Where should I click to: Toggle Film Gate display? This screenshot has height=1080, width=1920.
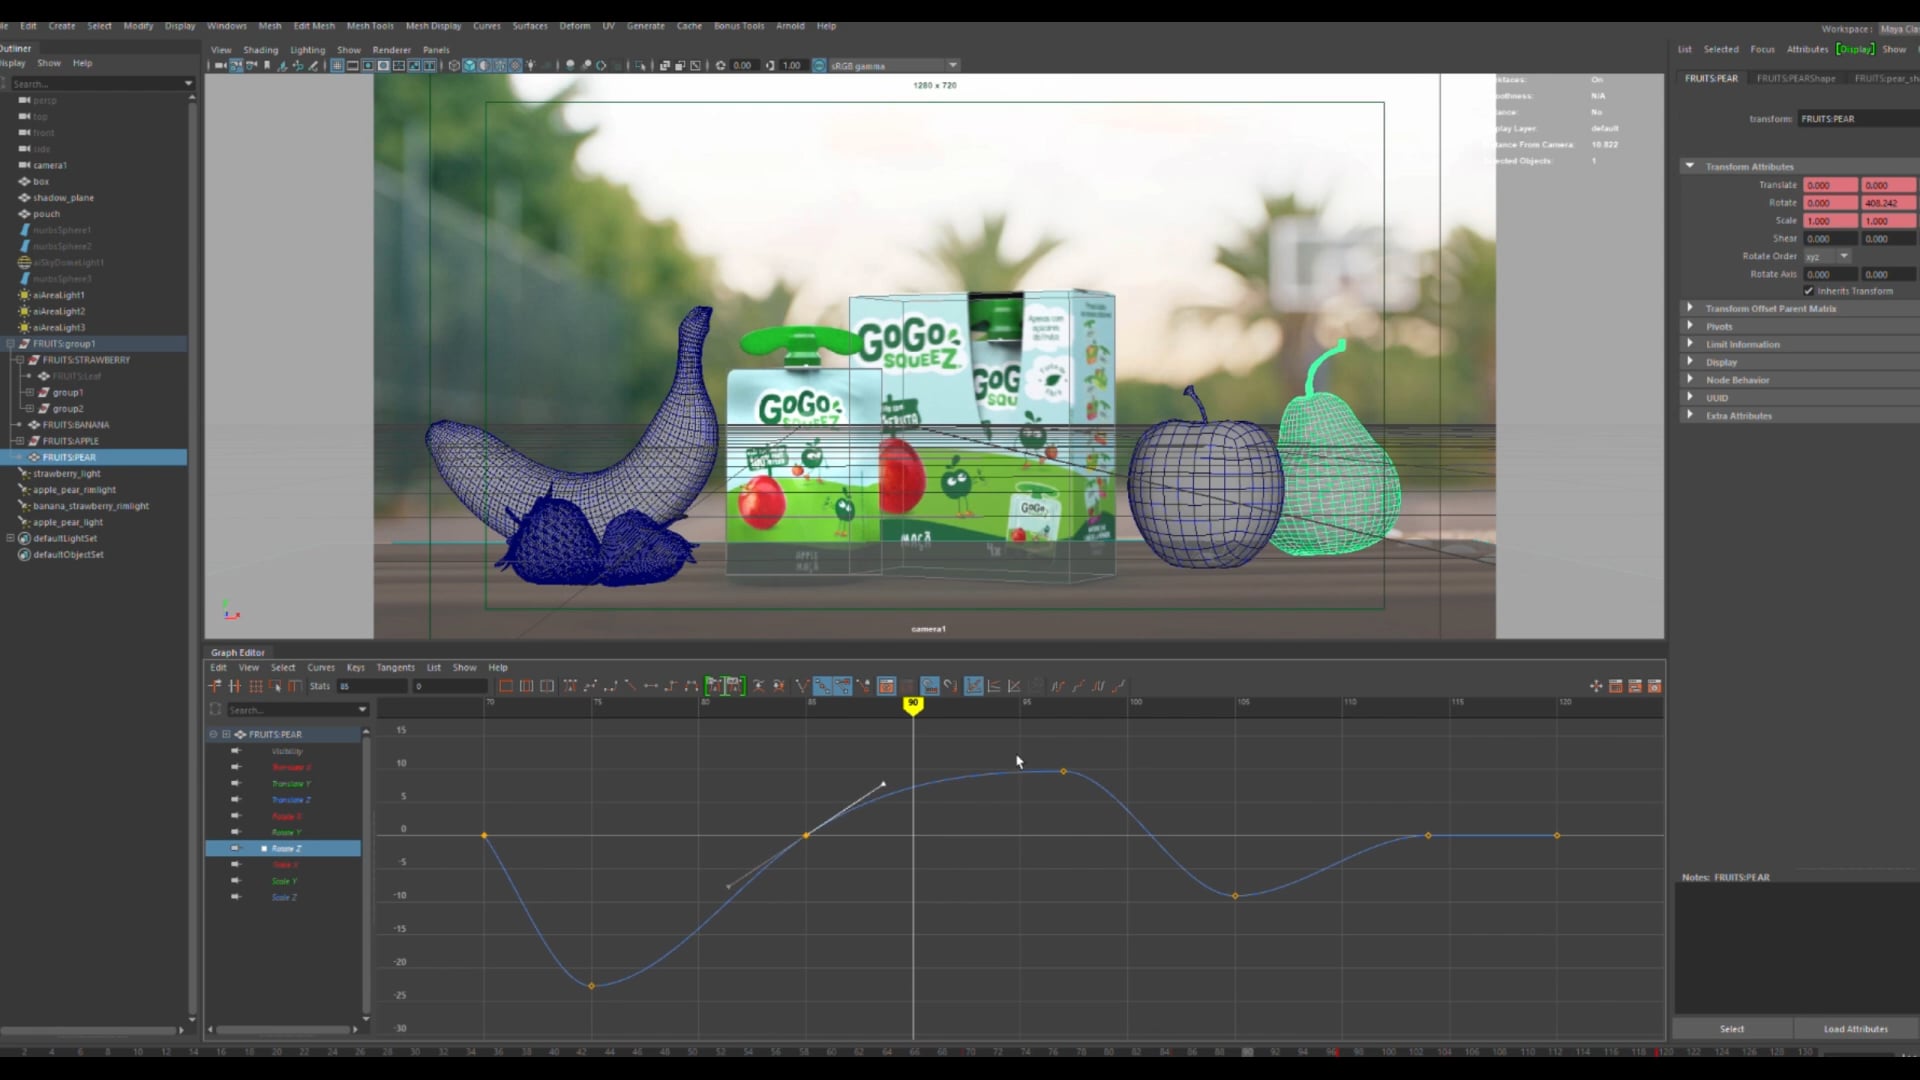(352, 65)
